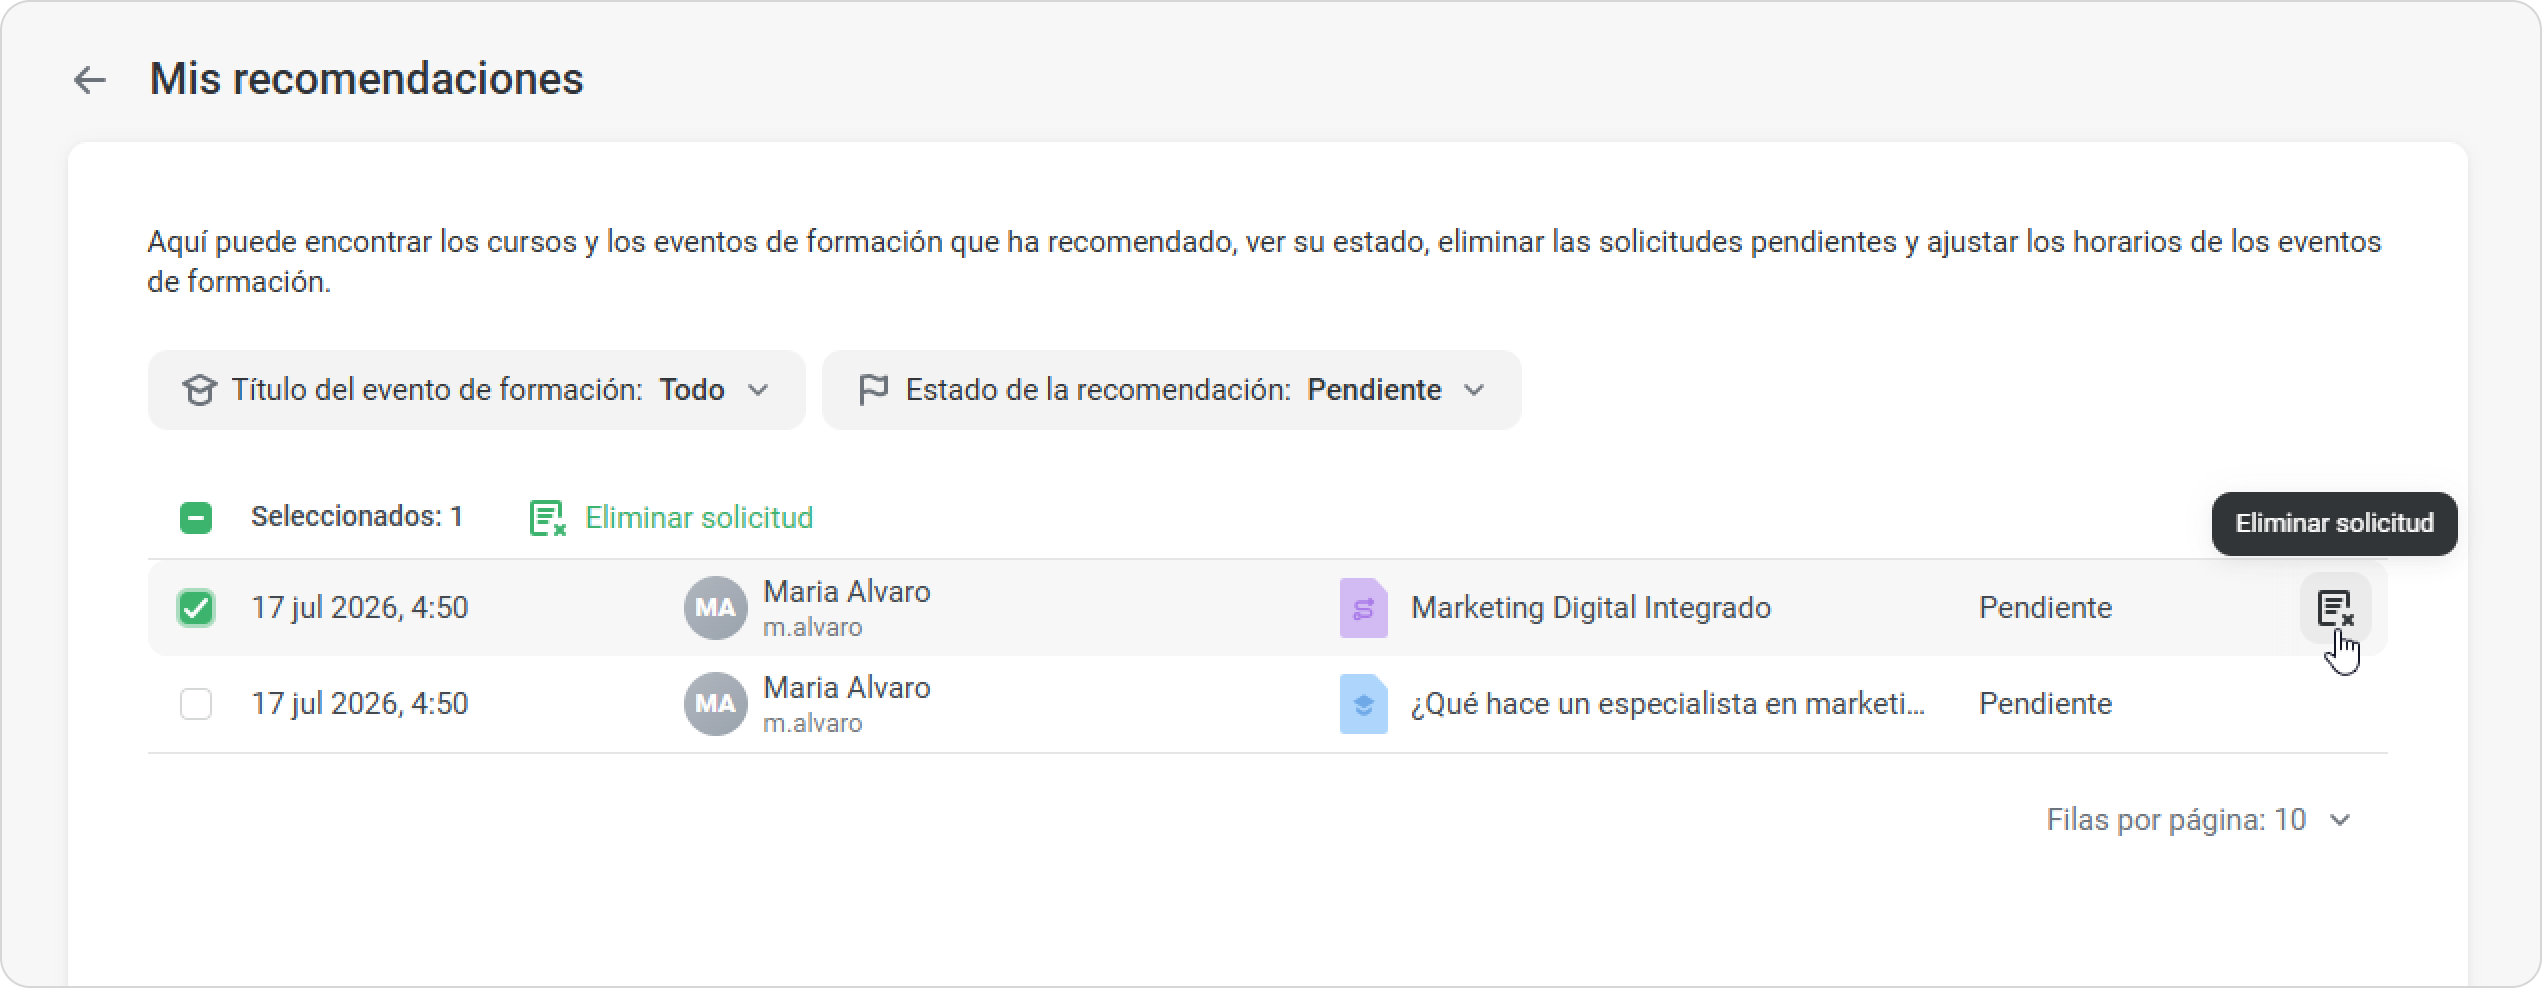Image resolution: width=2542 pixels, height=988 pixels.
Task: Click the delete request icon on Marketing Digital Integrado row
Action: click(x=2335, y=608)
